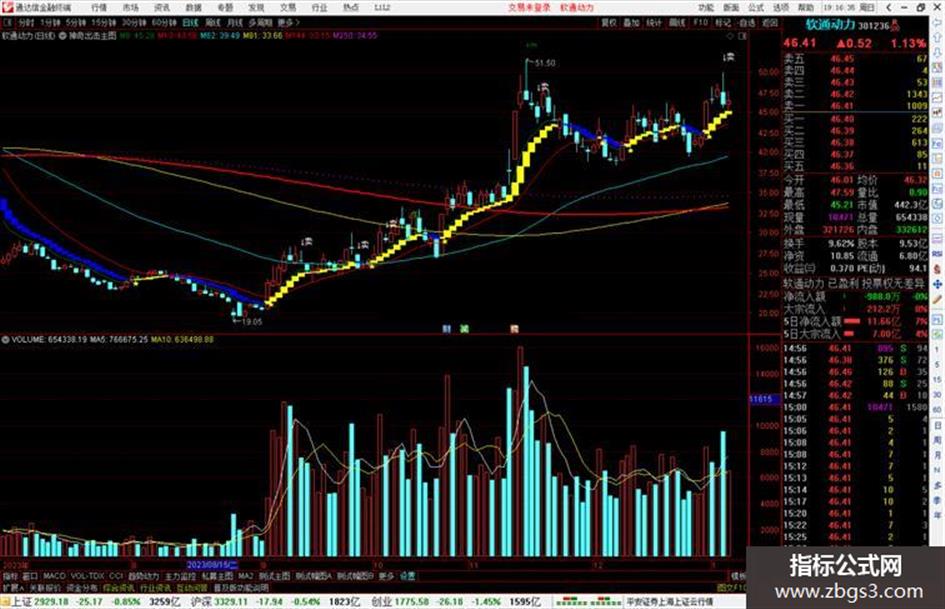Click the 2023/08/15 date marker on time axis
This screenshot has height=609, width=945.
212,565
